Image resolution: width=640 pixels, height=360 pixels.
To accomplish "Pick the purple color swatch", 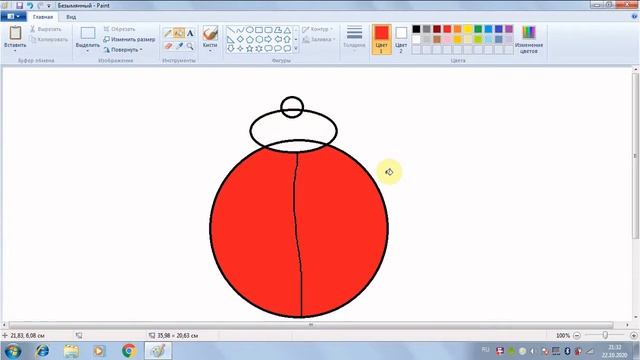I will click(509, 29).
